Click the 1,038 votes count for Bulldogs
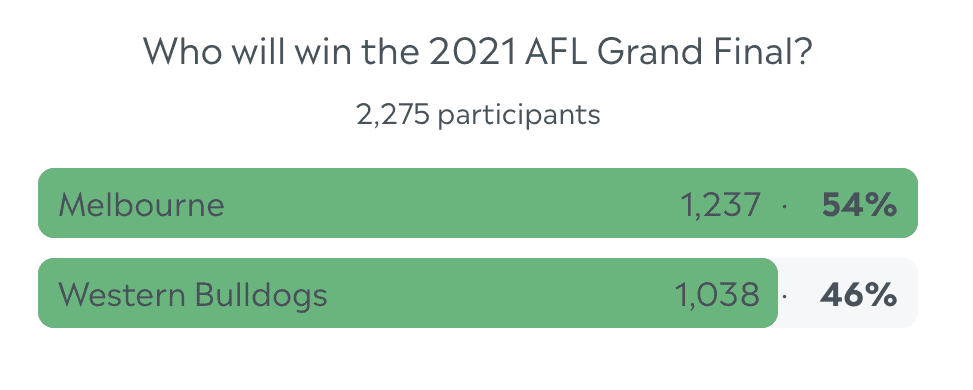This screenshot has width=973, height=390. pyautogui.click(x=717, y=294)
